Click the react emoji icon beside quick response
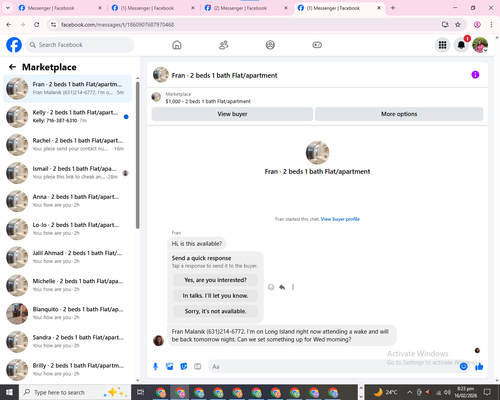This screenshot has width=500, height=400. pyautogui.click(x=271, y=287)
